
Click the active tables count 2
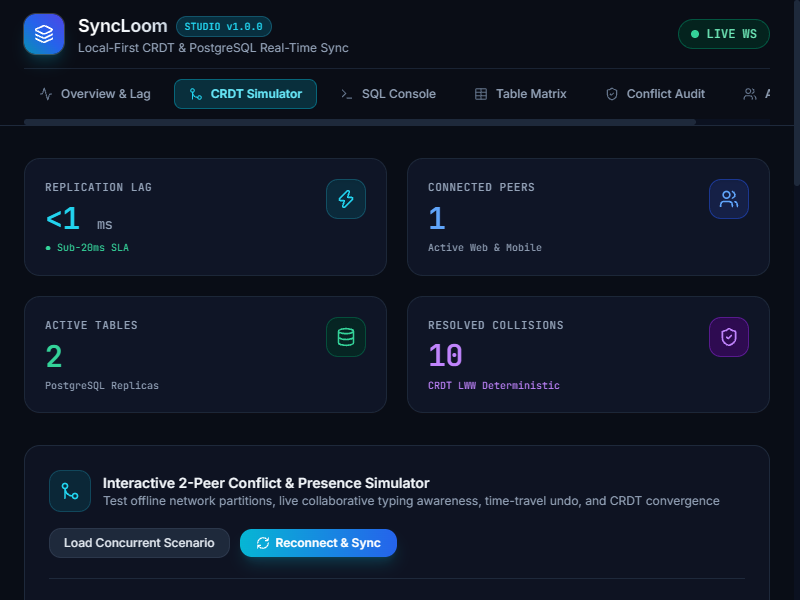click(54, 356)
